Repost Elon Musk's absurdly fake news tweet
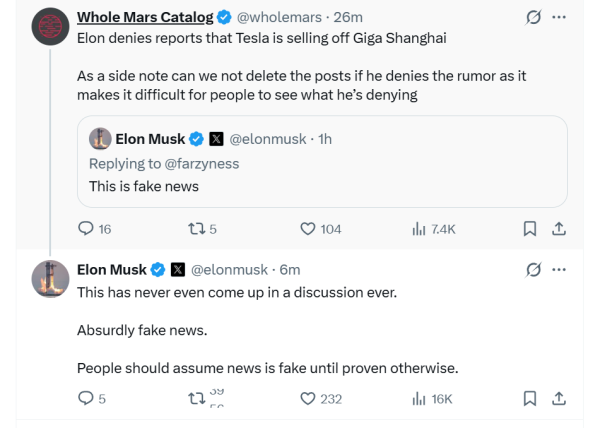The height and width of the screenshot is (428, 600). [x=206, y=399]
